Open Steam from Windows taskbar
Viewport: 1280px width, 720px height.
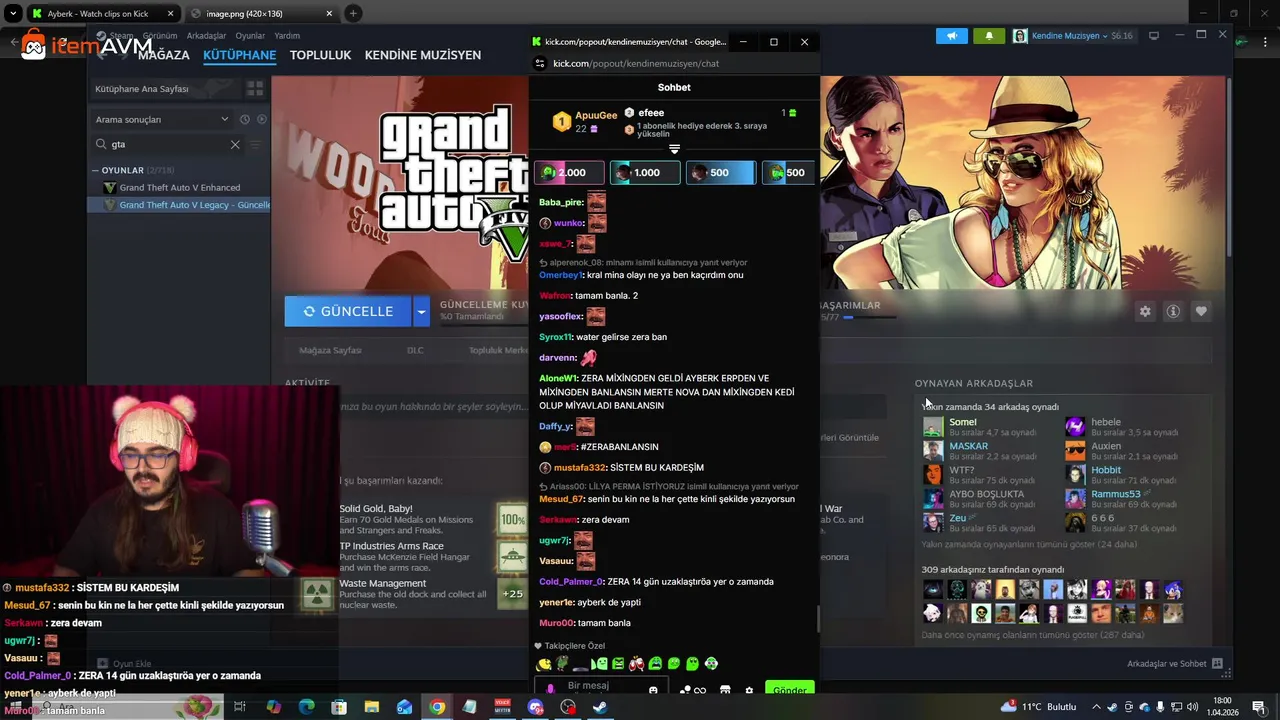click(x=600, y=707)
